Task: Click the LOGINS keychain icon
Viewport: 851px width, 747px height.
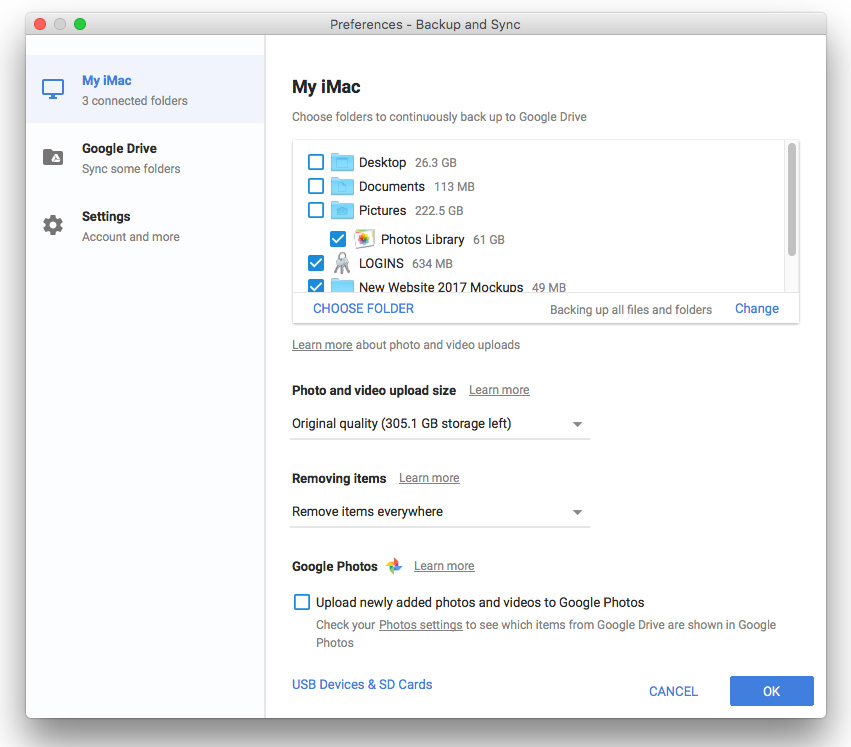Action: coord(341,262)
